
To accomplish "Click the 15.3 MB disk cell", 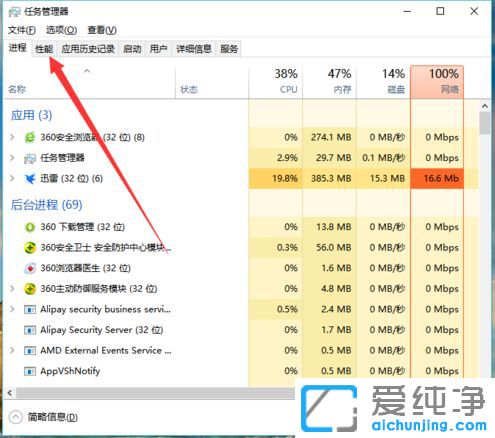I will pyautogui.click(x=383, y=179).
